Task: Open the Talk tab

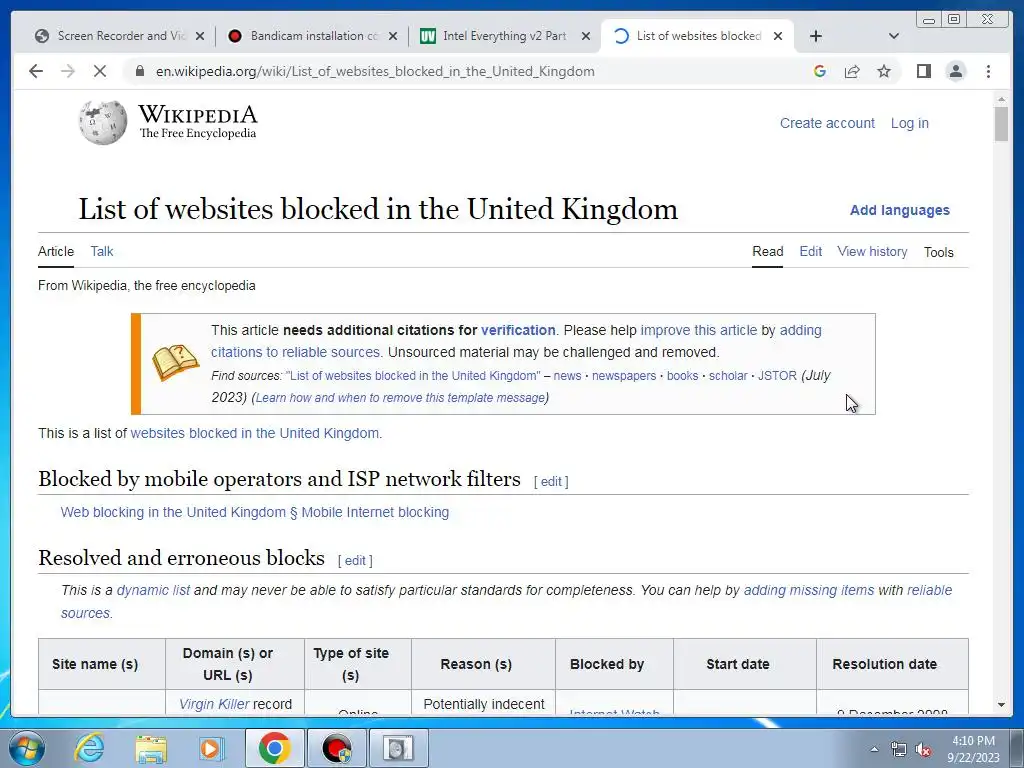Action: pyautogui.click(x=102, y=251)
